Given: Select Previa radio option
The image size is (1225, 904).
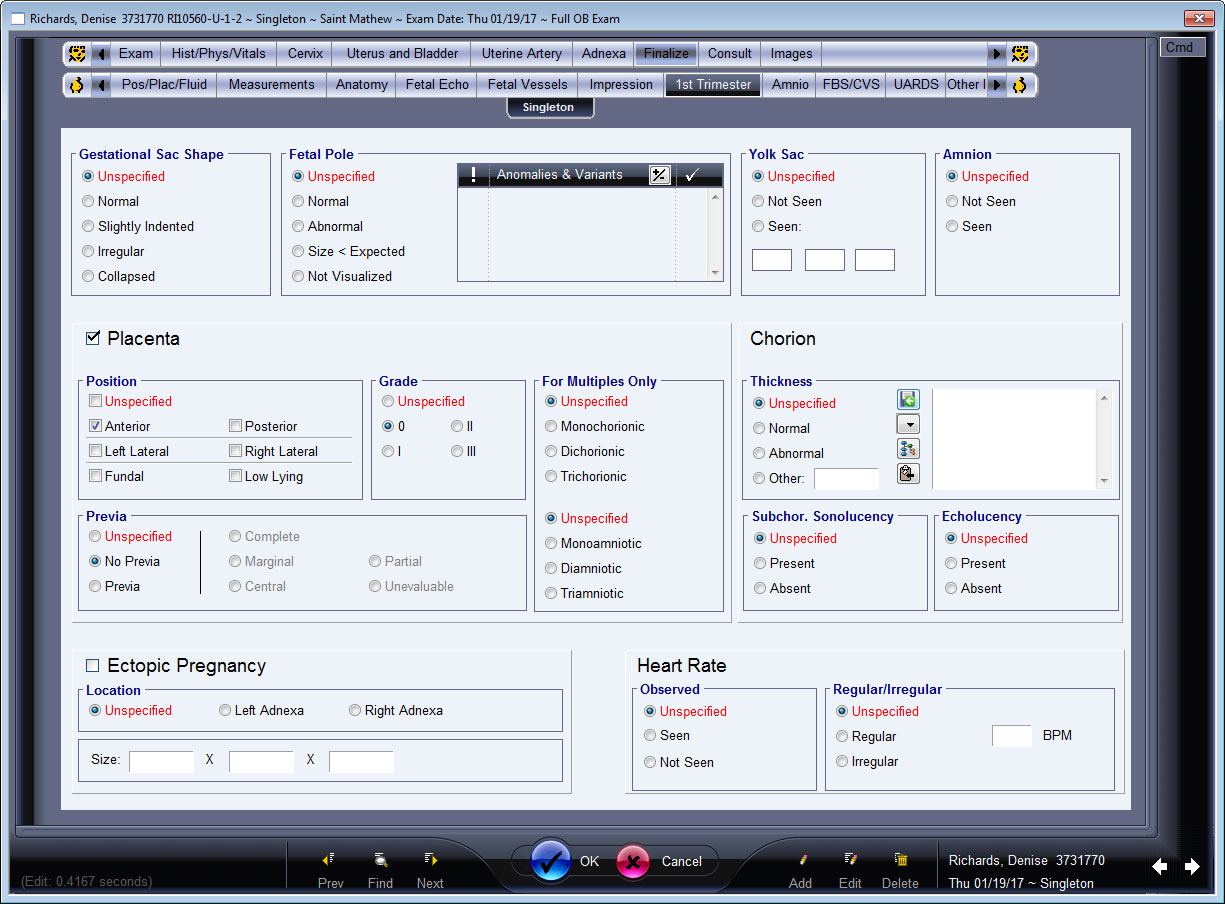Looking at the screenshot, I should (x=95, y=586).
